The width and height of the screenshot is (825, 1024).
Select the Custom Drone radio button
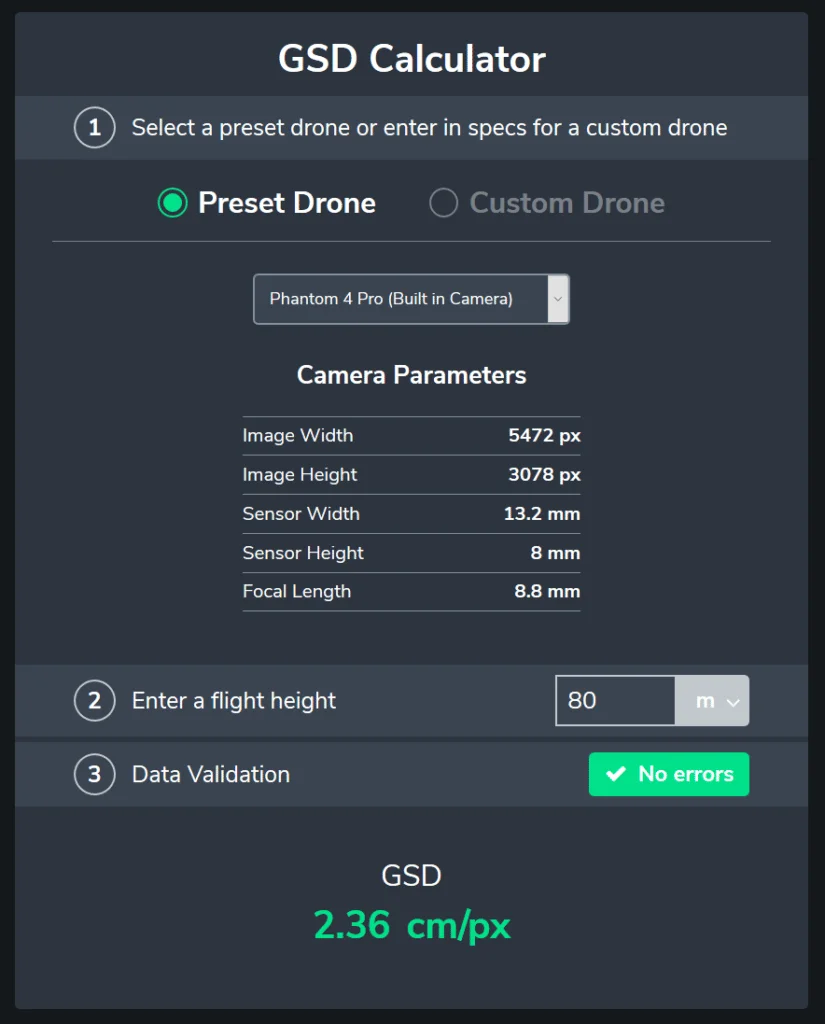click(x=442, y=203)
